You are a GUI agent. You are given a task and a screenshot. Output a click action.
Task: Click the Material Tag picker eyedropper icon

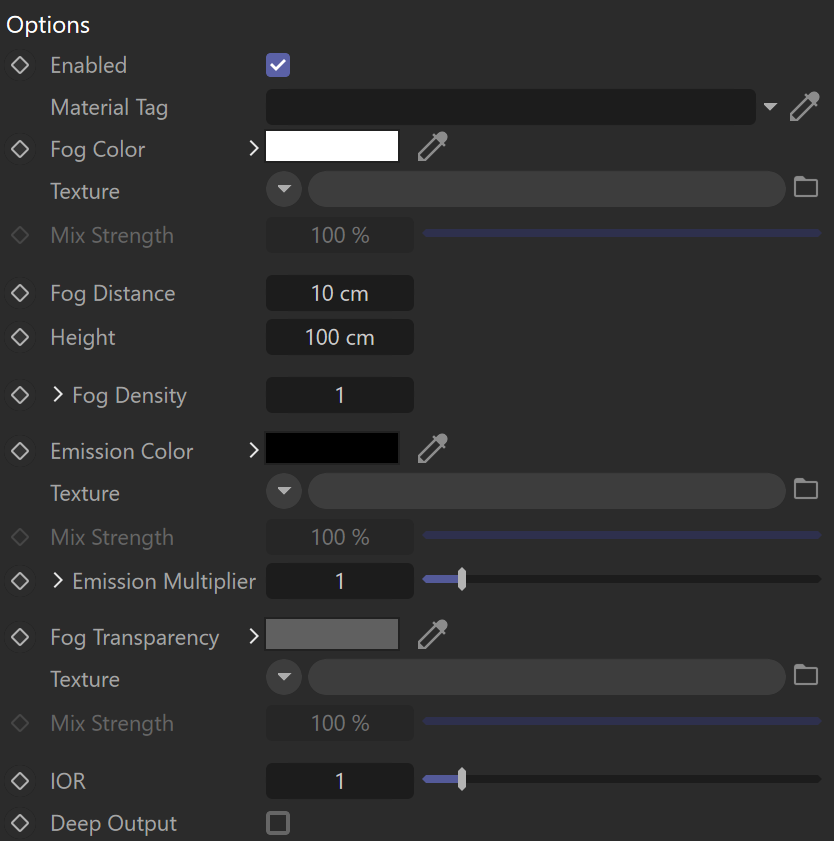click(x=805, y=107)
